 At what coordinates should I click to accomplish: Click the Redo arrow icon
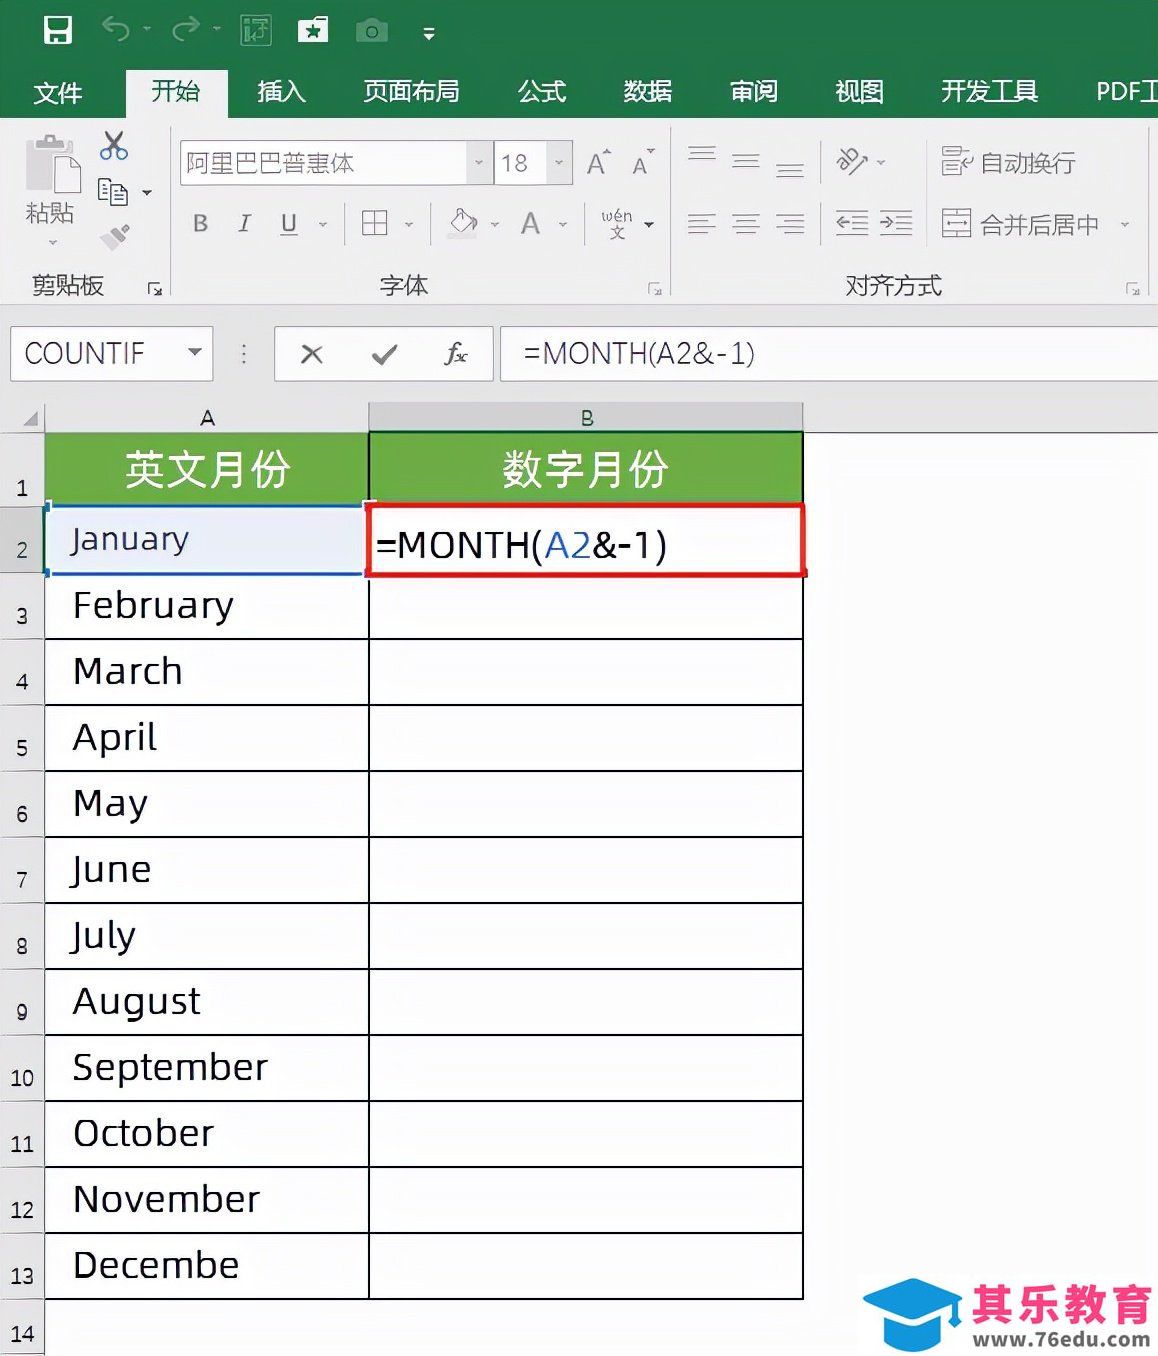click(186, 30)
